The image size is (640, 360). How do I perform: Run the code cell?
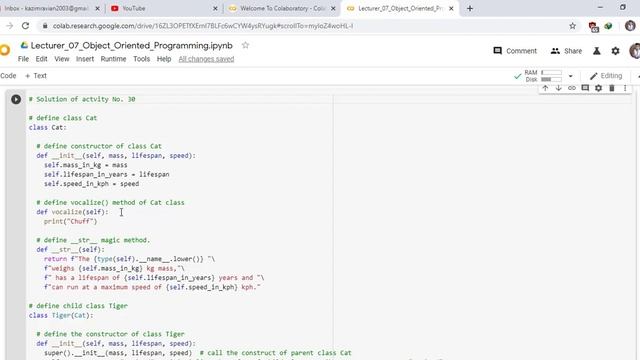(16, 99)
